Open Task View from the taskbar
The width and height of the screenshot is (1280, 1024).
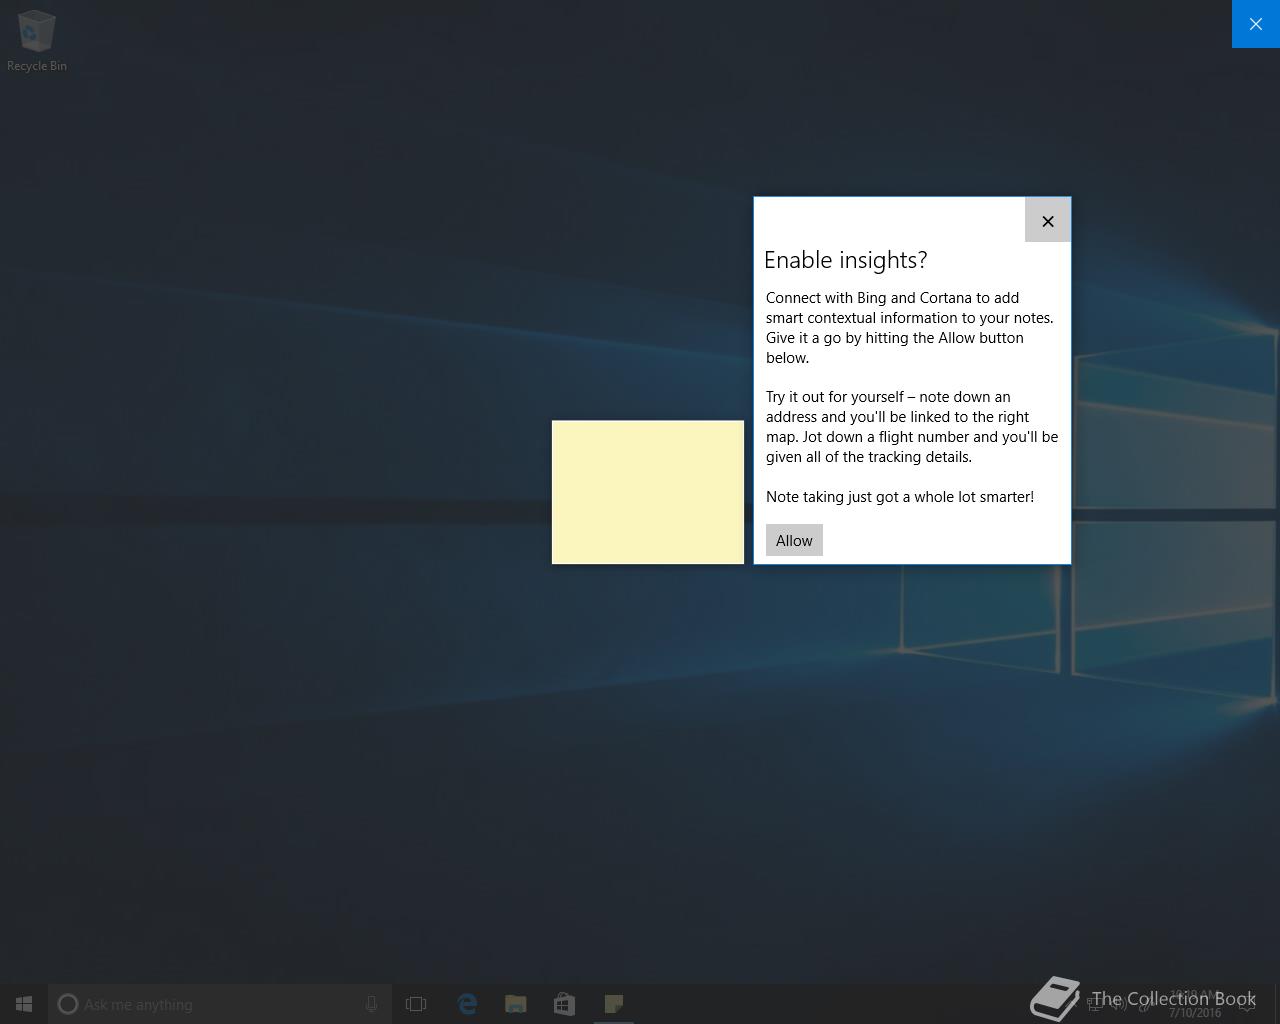[416, 1004]
